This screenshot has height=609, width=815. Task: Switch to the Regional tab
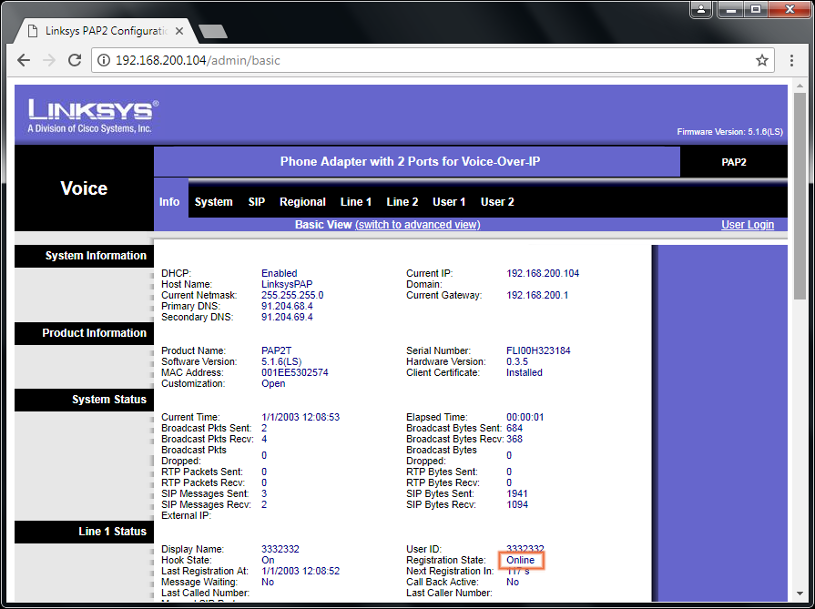(x=303, y=202)
